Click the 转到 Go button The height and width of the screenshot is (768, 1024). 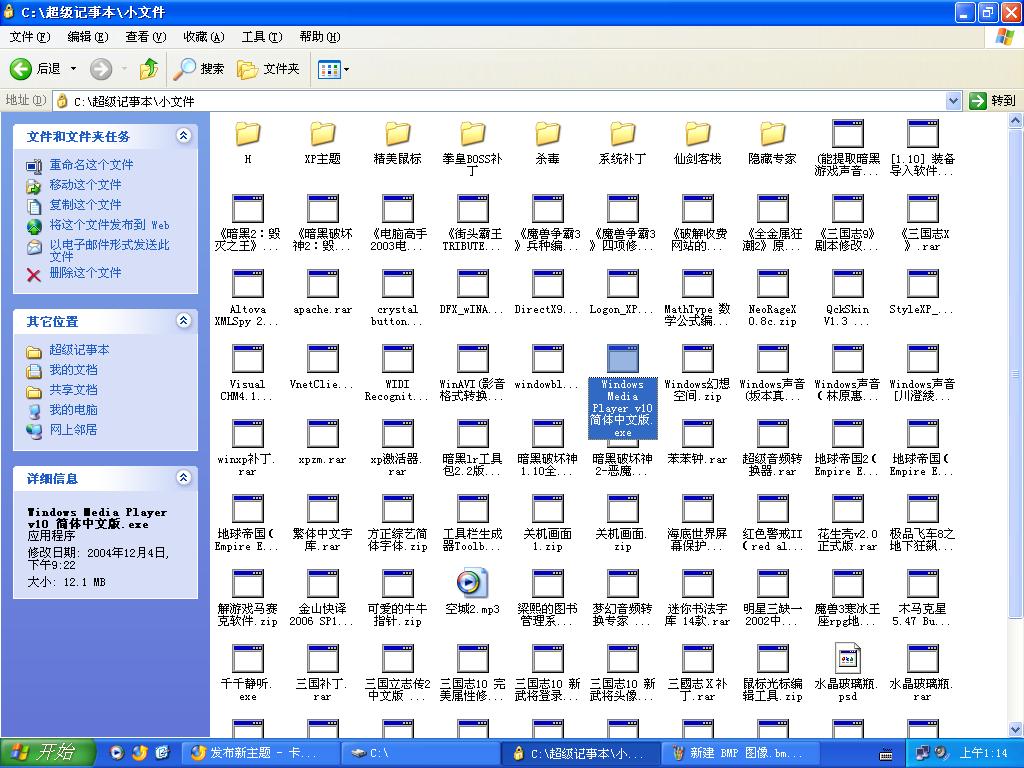pos(993,101)
